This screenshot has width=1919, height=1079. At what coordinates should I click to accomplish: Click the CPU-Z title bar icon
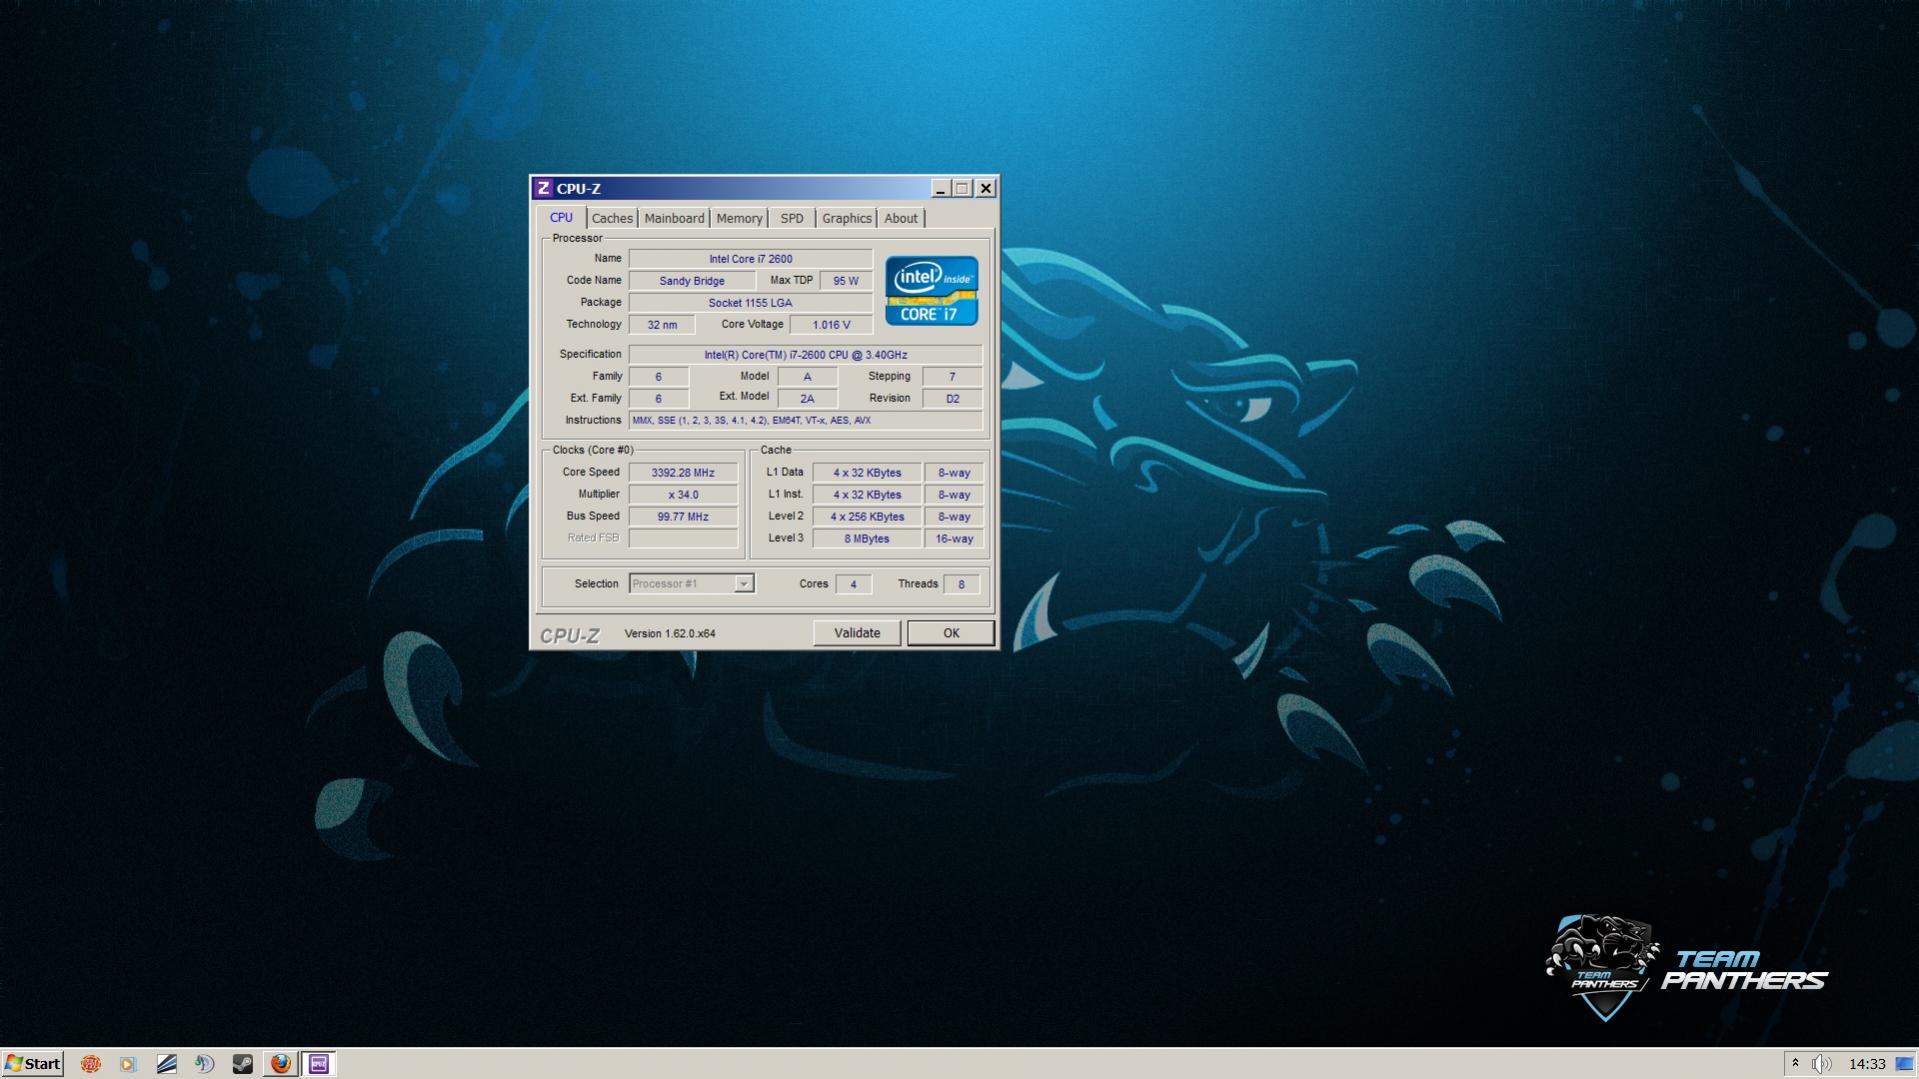point(543,188)
